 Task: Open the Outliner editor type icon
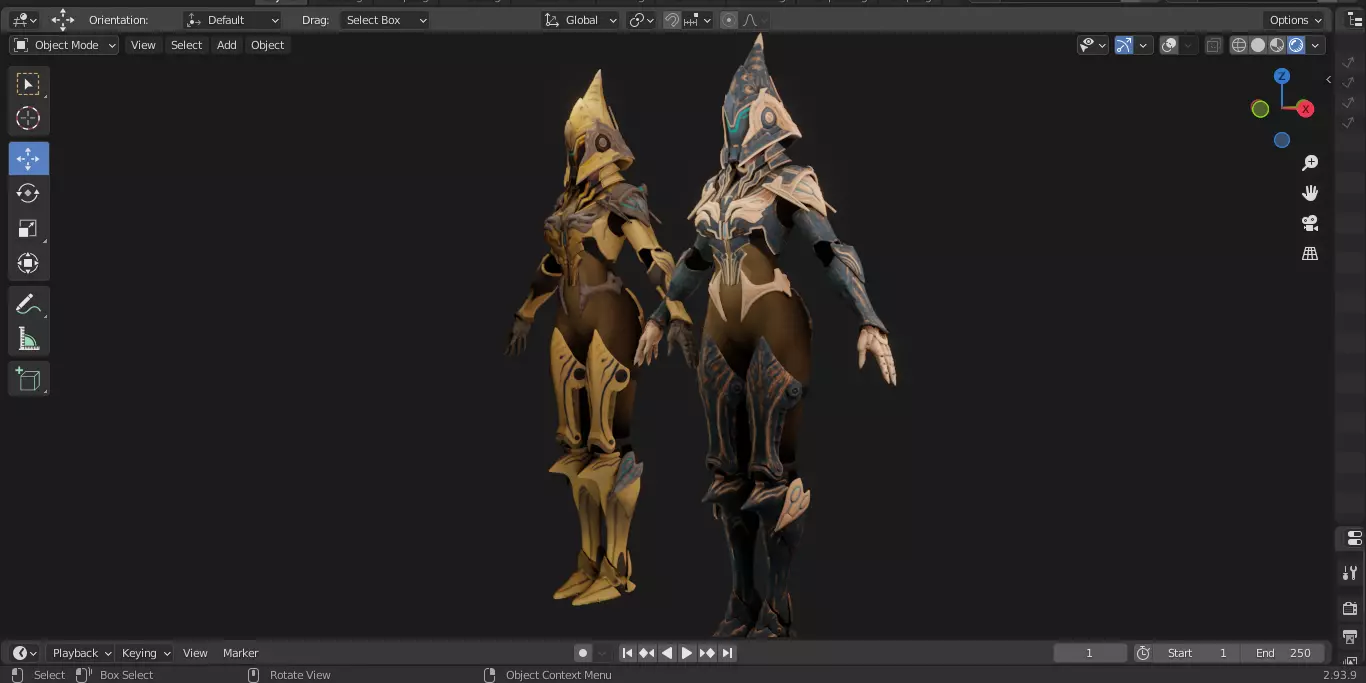[1355, 20]
